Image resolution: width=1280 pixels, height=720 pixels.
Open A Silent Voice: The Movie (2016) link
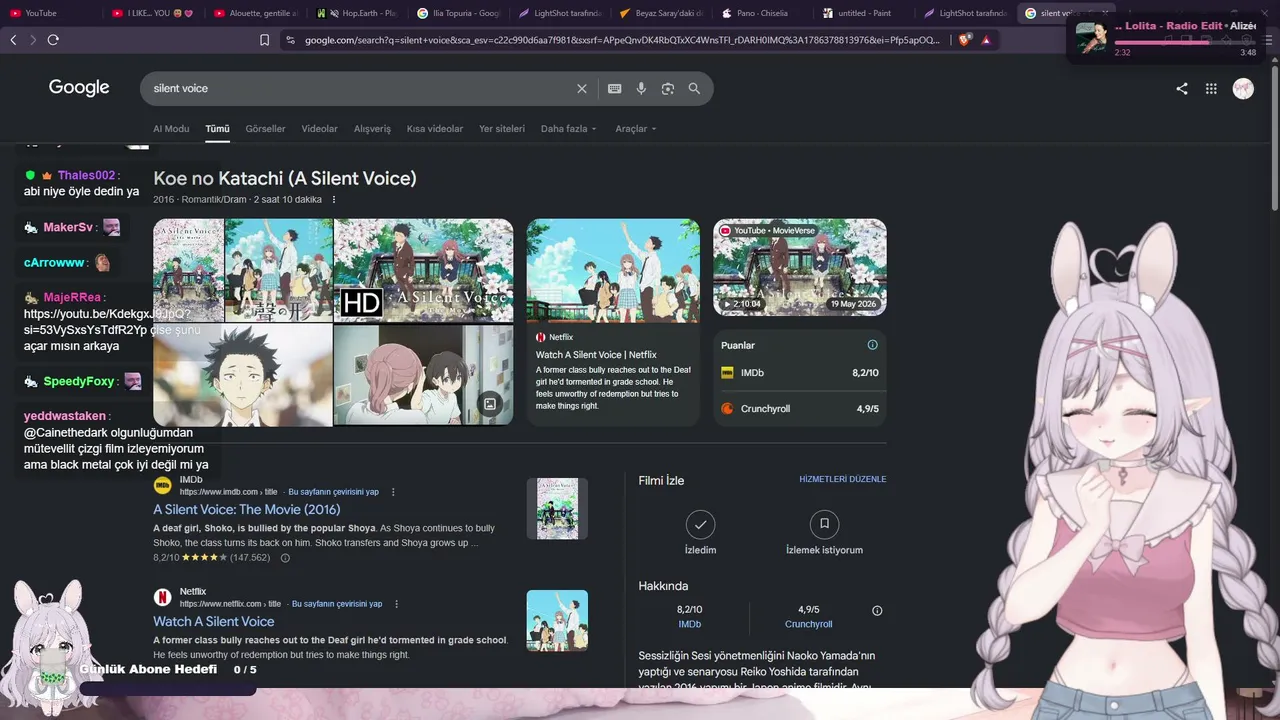(246, 510)
